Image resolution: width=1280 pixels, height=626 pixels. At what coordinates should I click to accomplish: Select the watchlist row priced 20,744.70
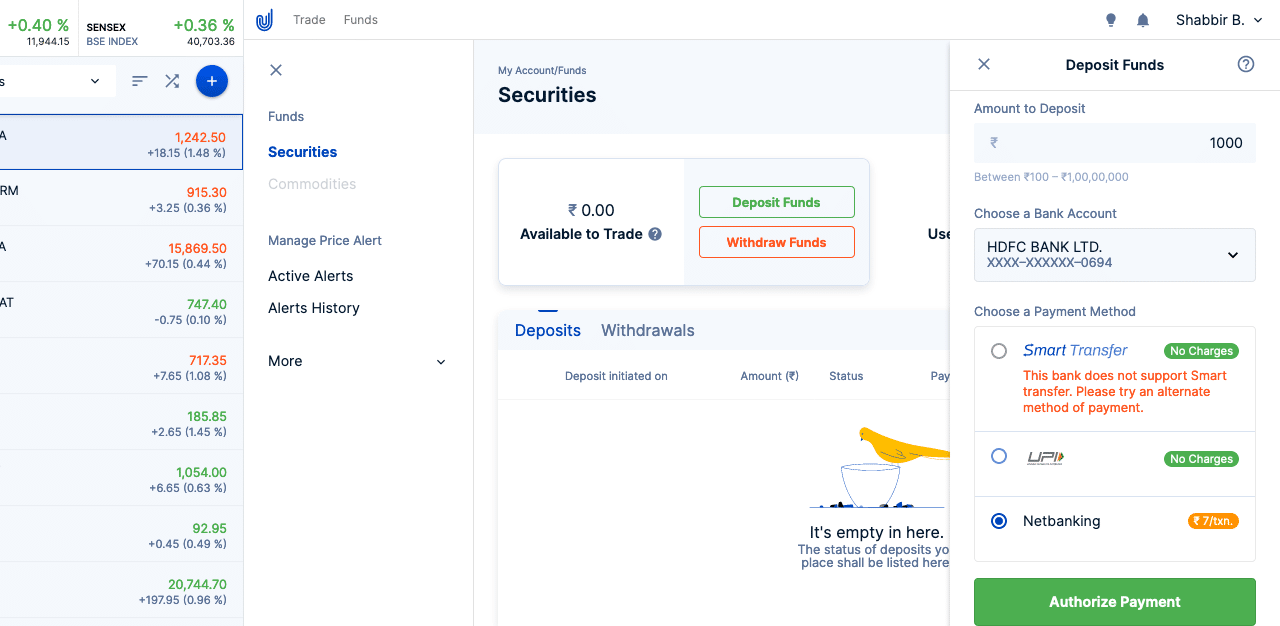(x=121, y=590)
